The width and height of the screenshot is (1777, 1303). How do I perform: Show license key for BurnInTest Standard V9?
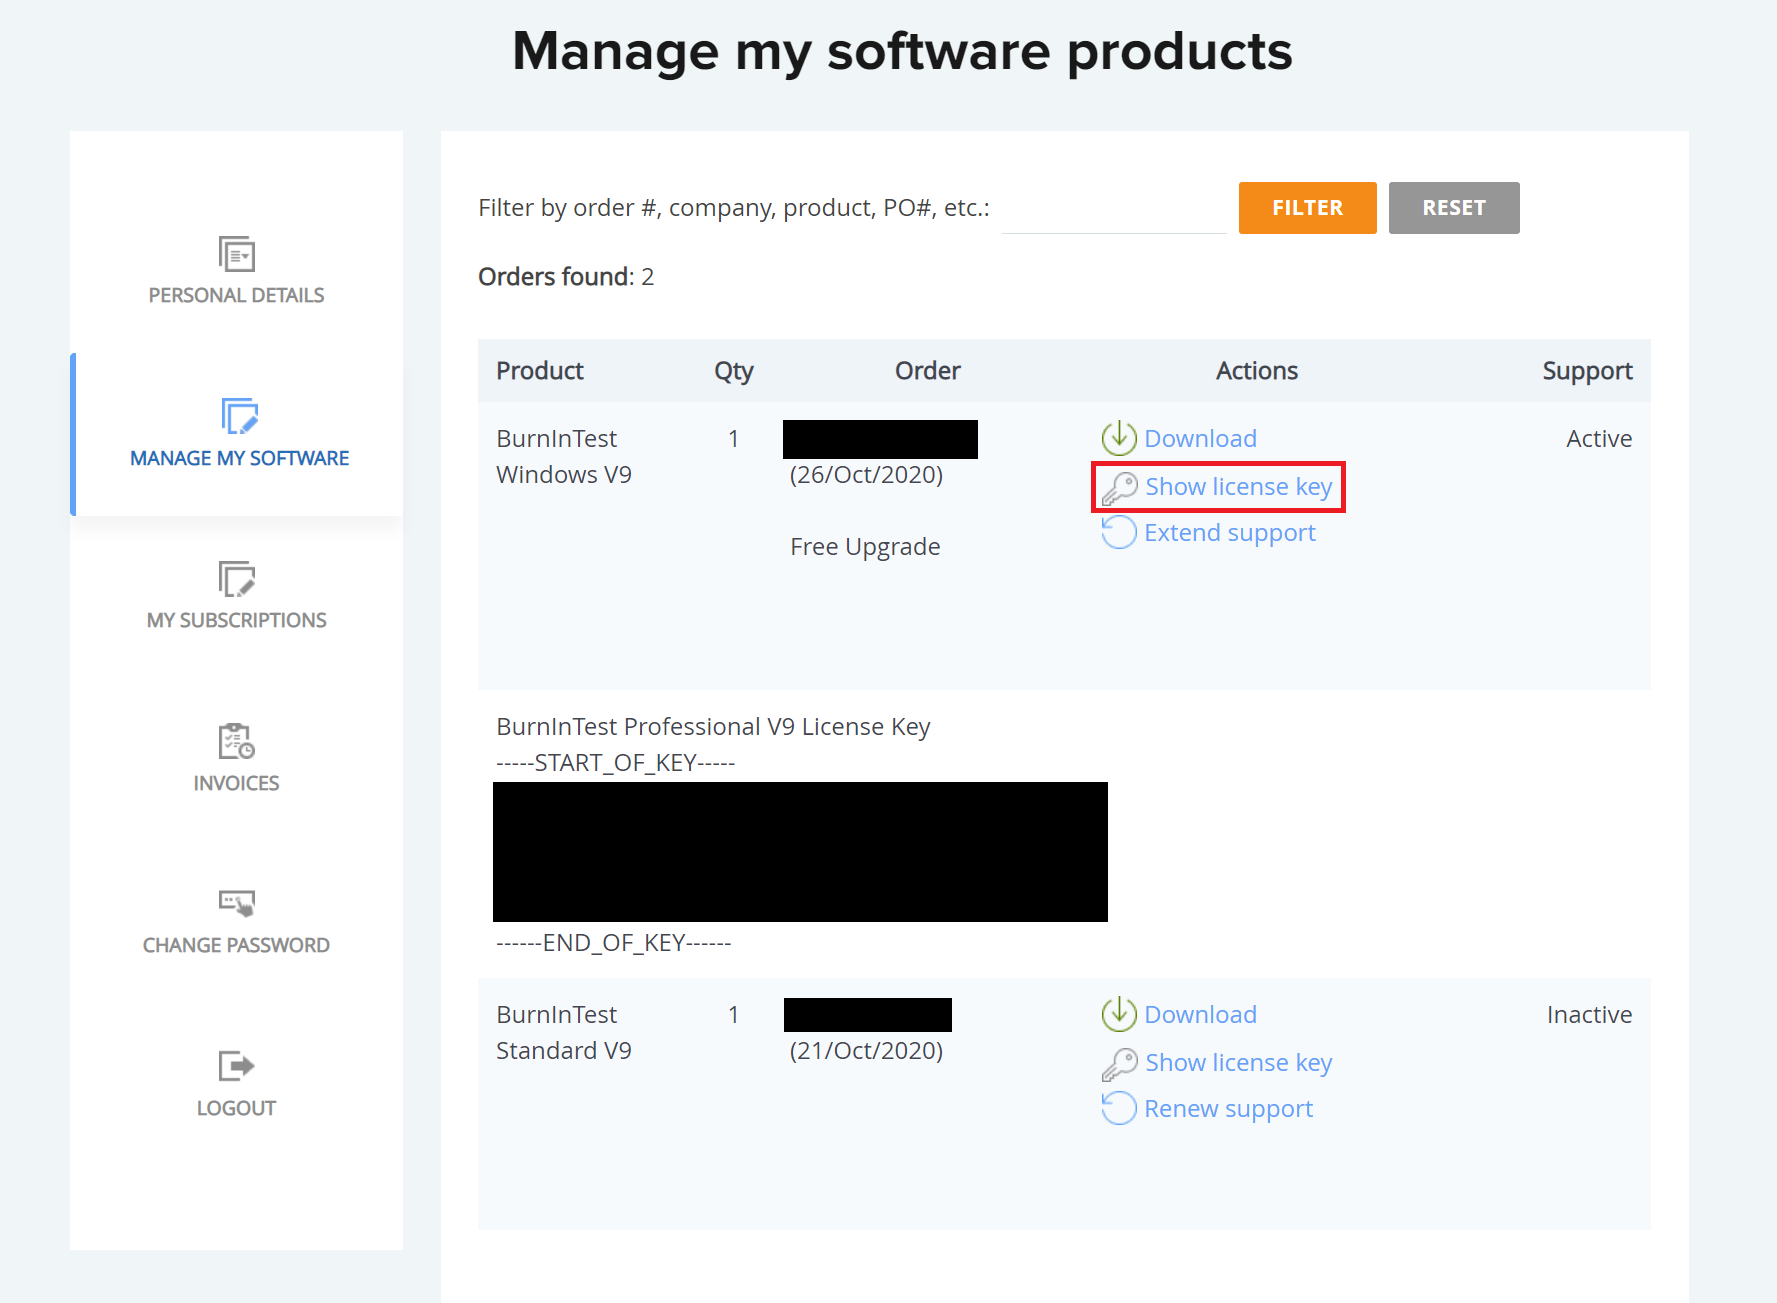coord(1239,1063)
